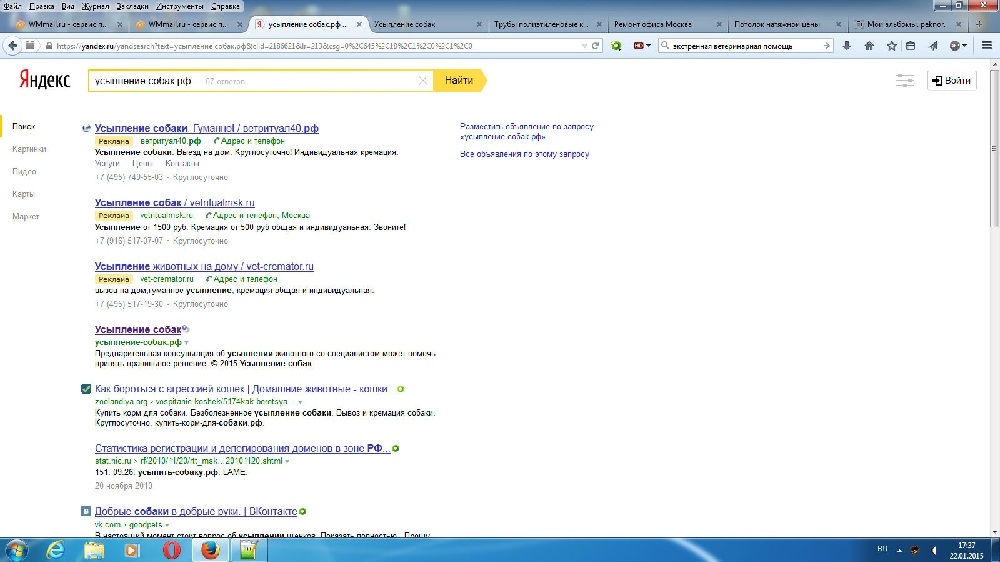Expand arrow after vk.com goodpets URL
The width and height of the screenshot is (1000, 562).
coord(167,525)
